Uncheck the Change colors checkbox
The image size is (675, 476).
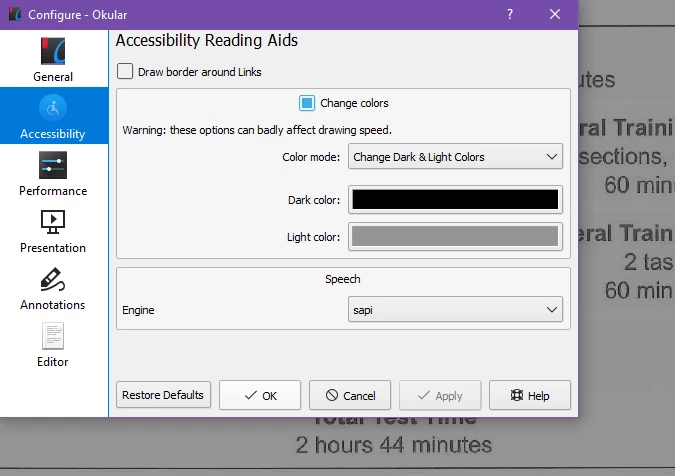click(307, 103)
